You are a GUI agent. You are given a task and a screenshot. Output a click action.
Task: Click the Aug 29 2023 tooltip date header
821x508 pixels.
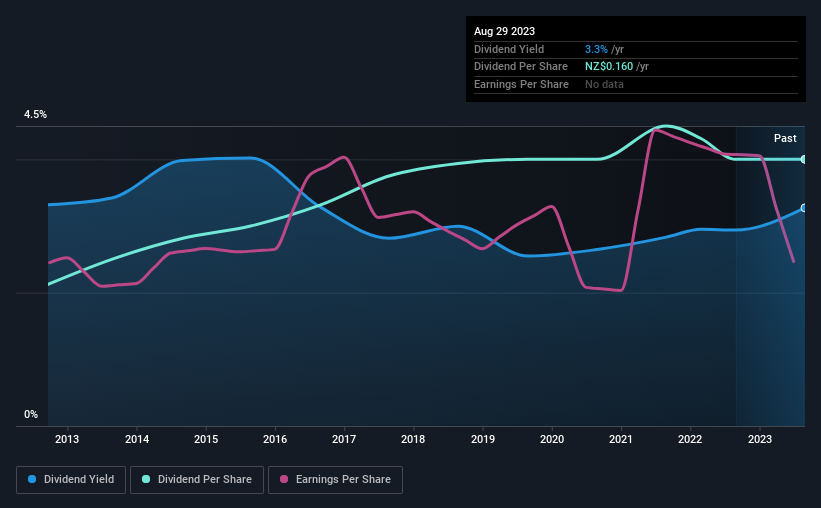point(504,31)
